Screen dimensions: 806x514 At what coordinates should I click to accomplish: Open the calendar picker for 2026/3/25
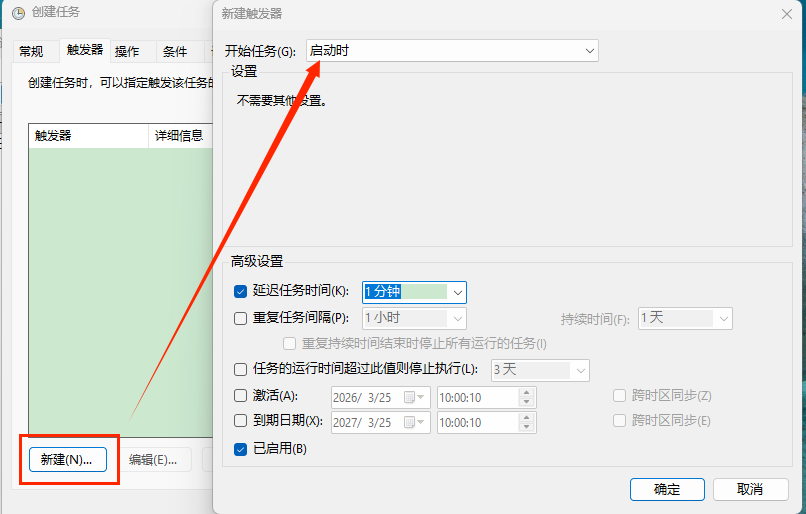414,397
